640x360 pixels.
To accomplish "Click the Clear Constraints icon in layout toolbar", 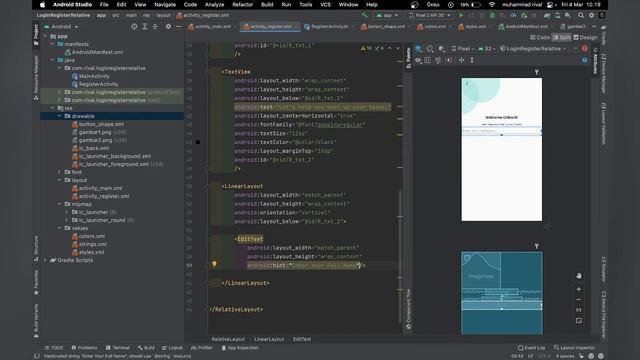I will (438, 60).
